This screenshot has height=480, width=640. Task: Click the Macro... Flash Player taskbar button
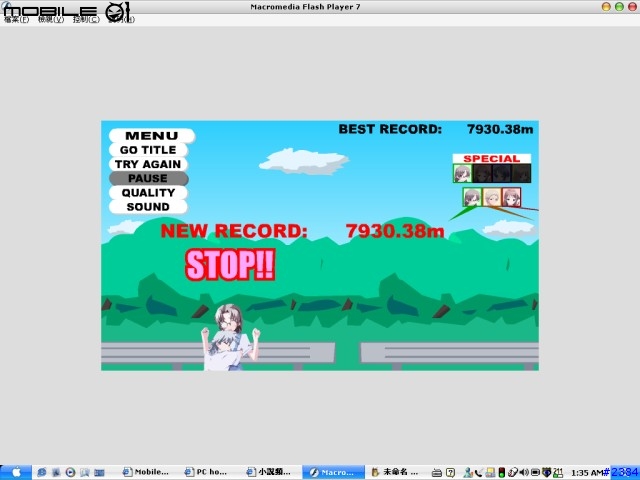333,472
